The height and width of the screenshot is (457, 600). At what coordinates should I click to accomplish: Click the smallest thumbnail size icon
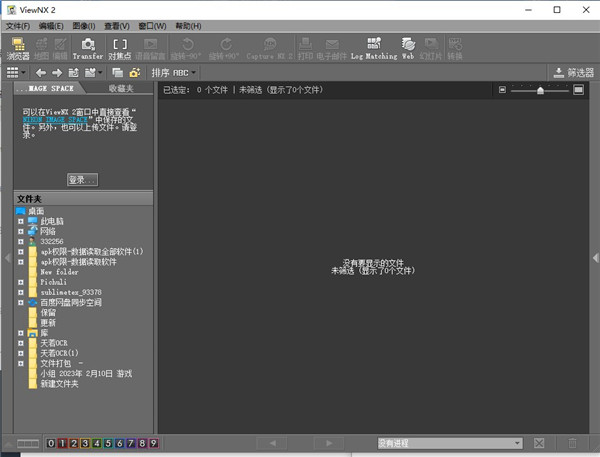(502, 90)
